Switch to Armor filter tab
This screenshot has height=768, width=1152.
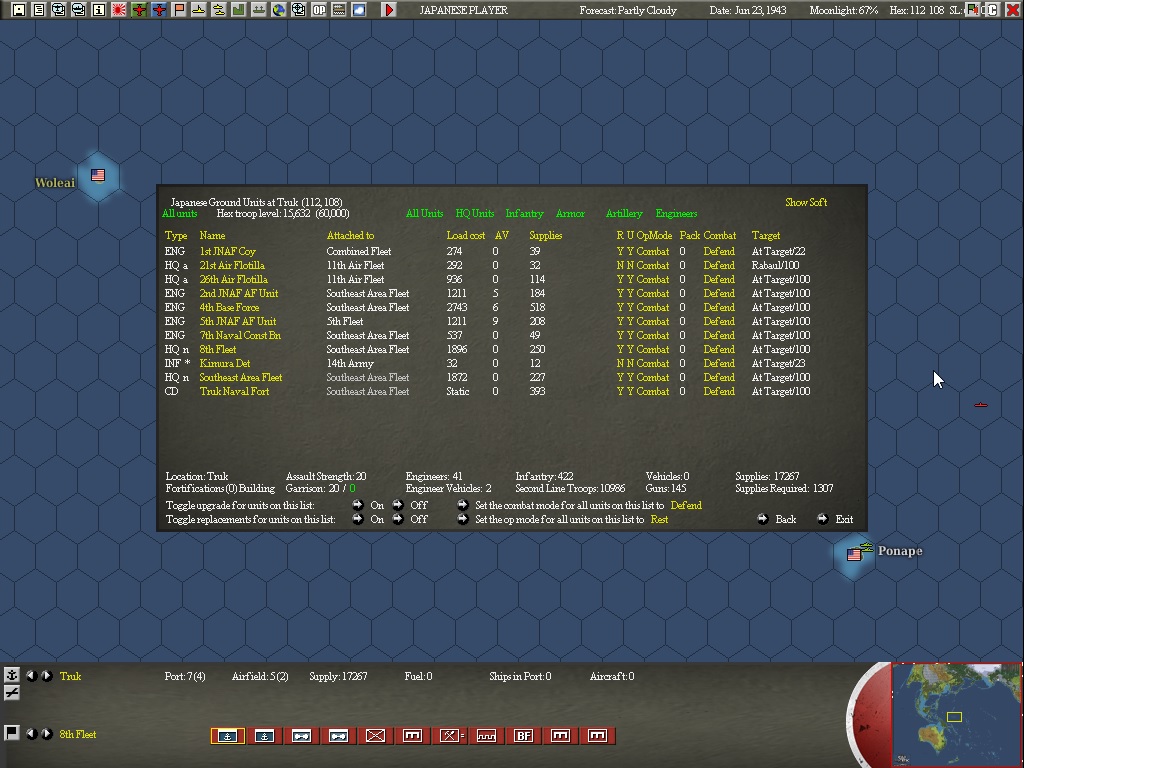(x=570, y=213)
